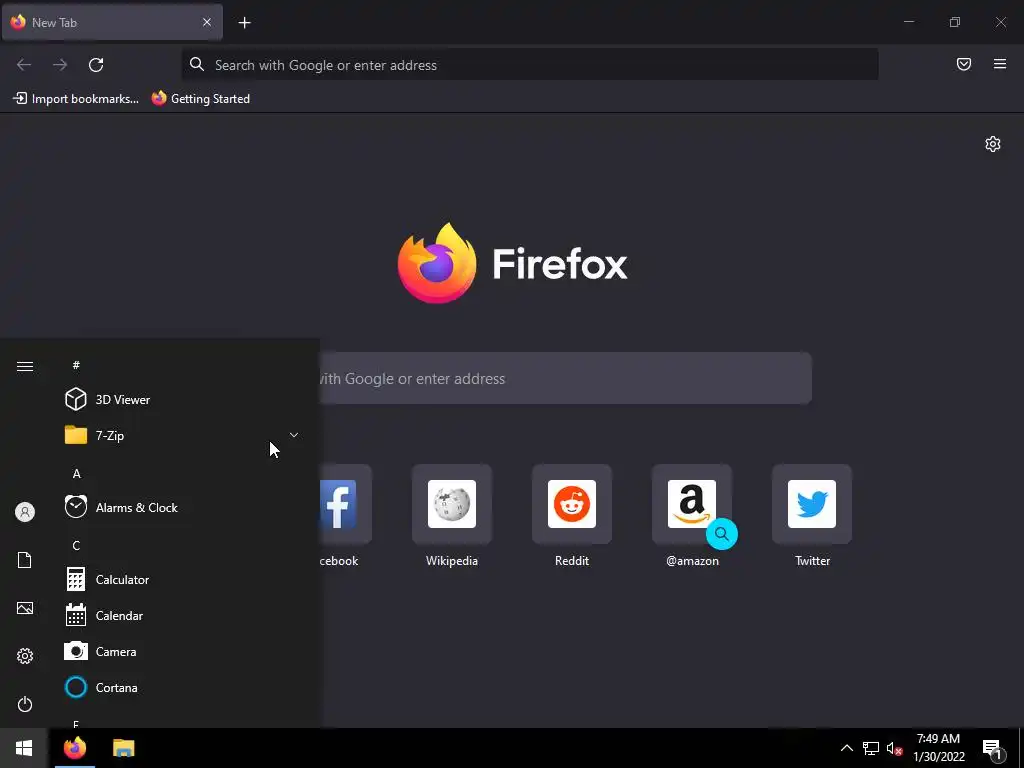Viewport: 1024px width, 768px height.
Task: Open Pictures from Start sidebar
Action: [x=25, y=608]
